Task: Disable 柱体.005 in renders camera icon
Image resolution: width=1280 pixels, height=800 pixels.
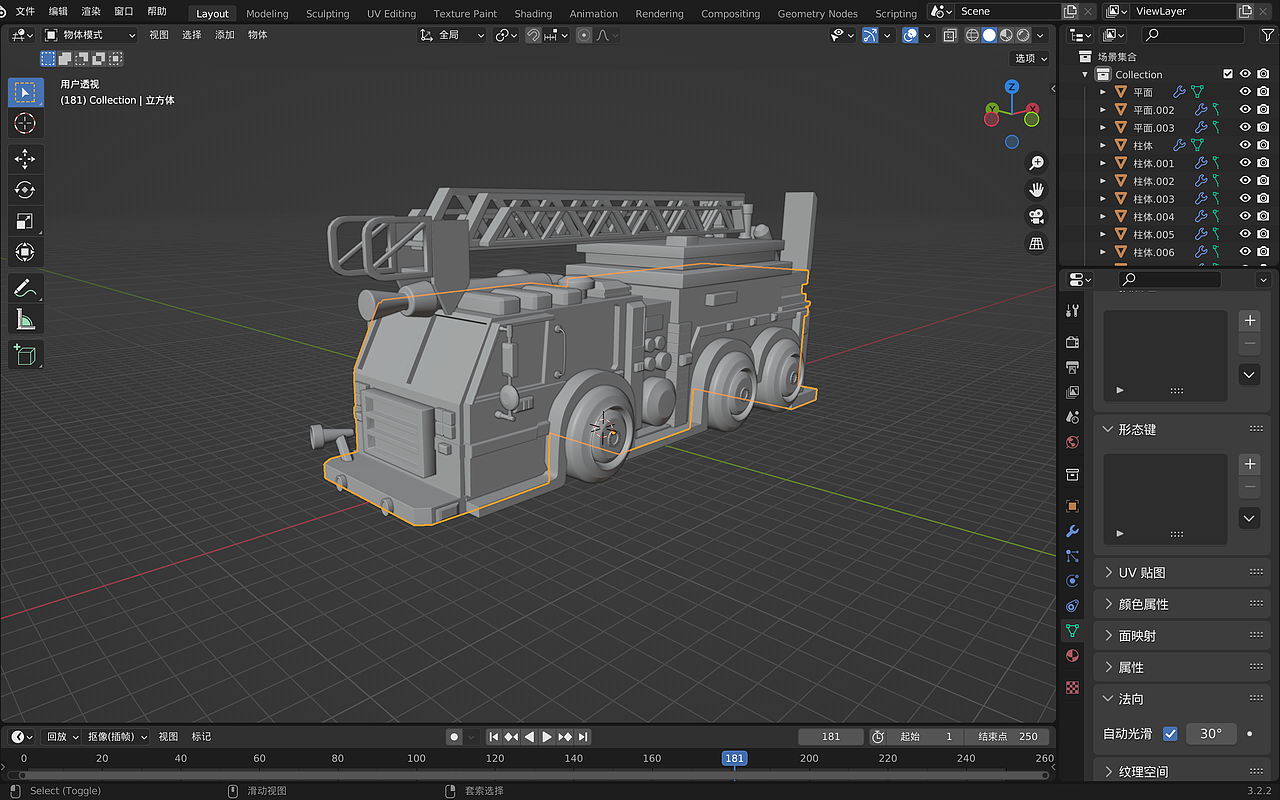Action: tap(1264, 235)
